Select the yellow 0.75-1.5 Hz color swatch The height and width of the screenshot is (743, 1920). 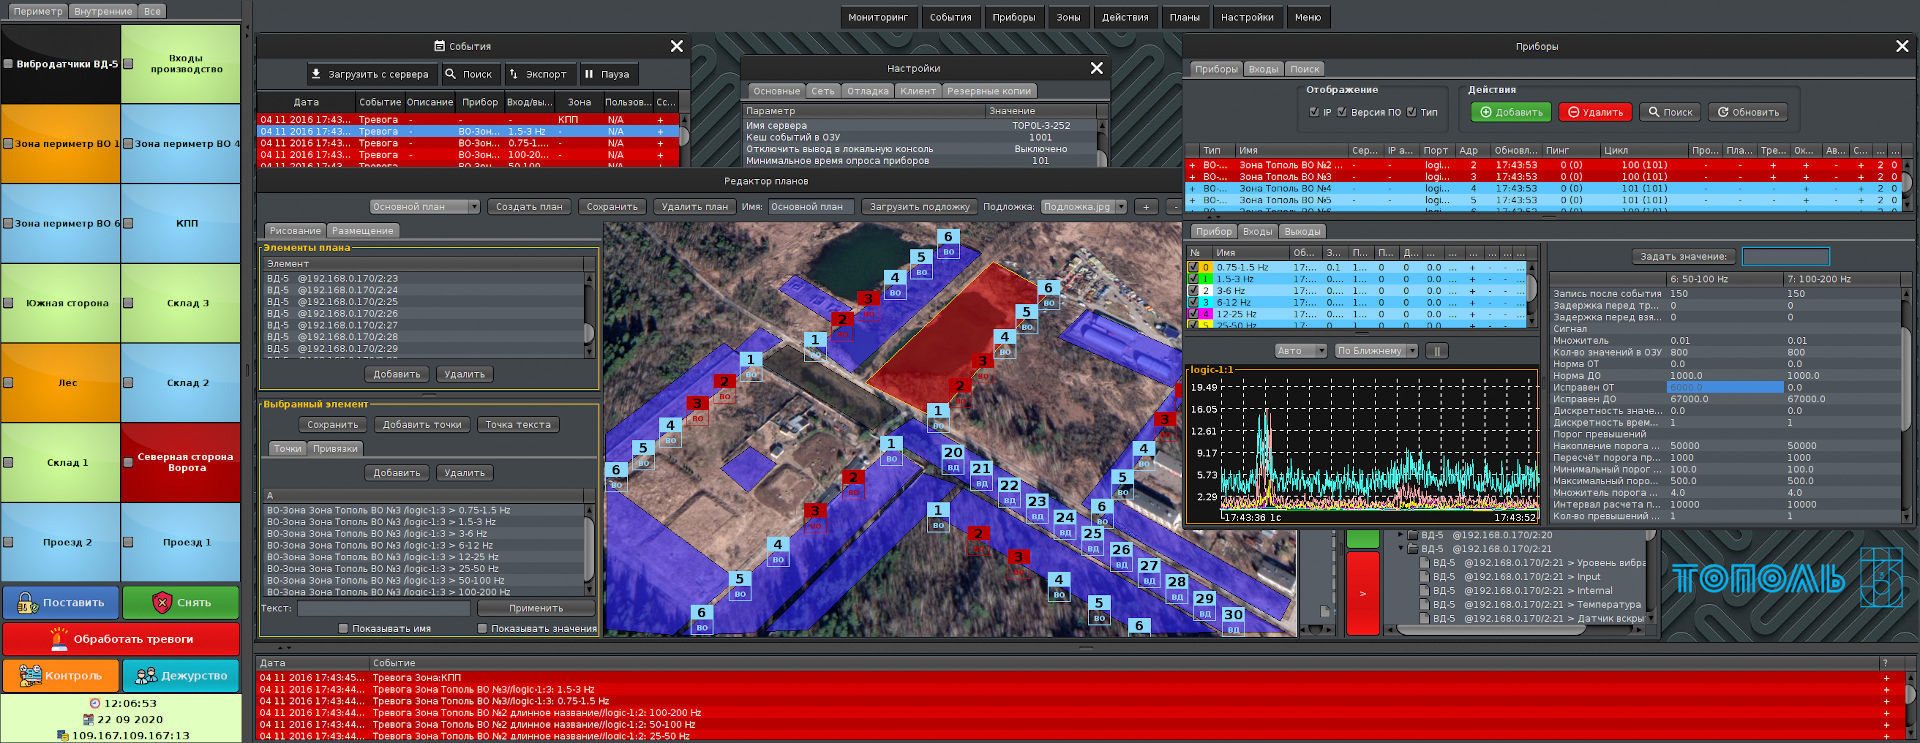pos(1206,268)
